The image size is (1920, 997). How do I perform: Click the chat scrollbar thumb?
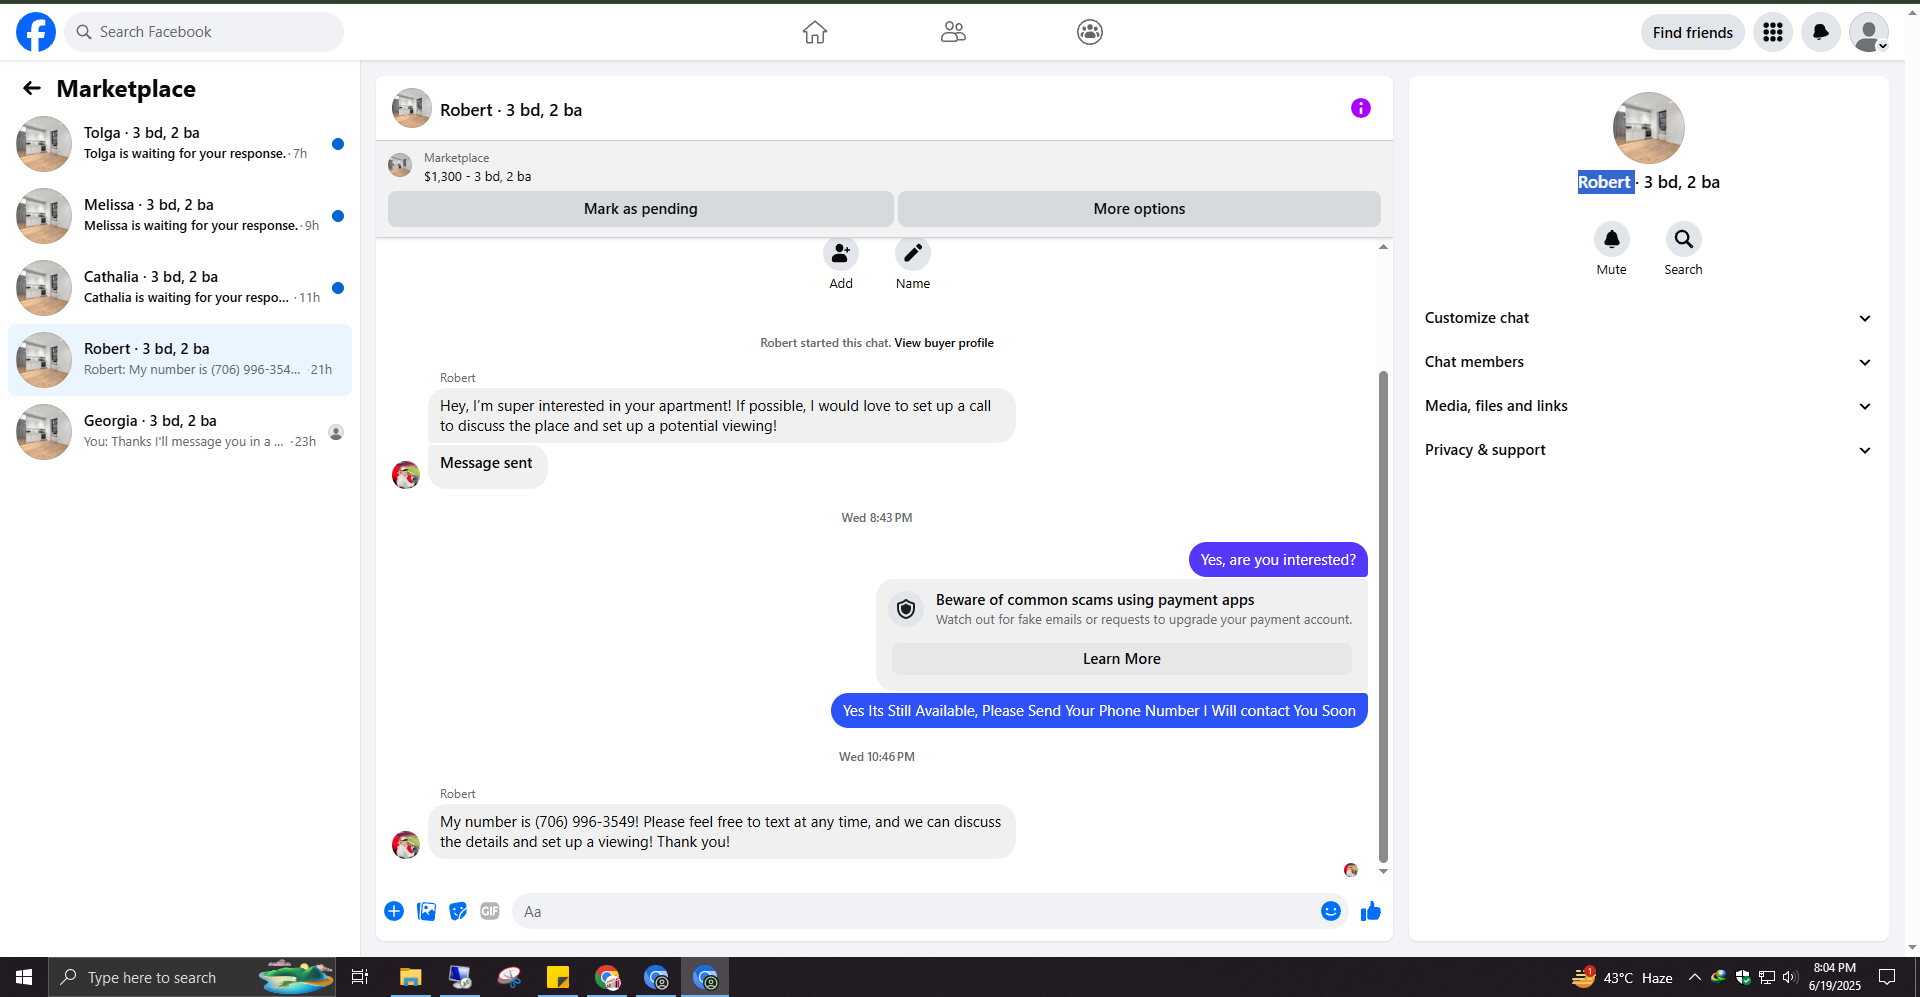(1384, 616)
